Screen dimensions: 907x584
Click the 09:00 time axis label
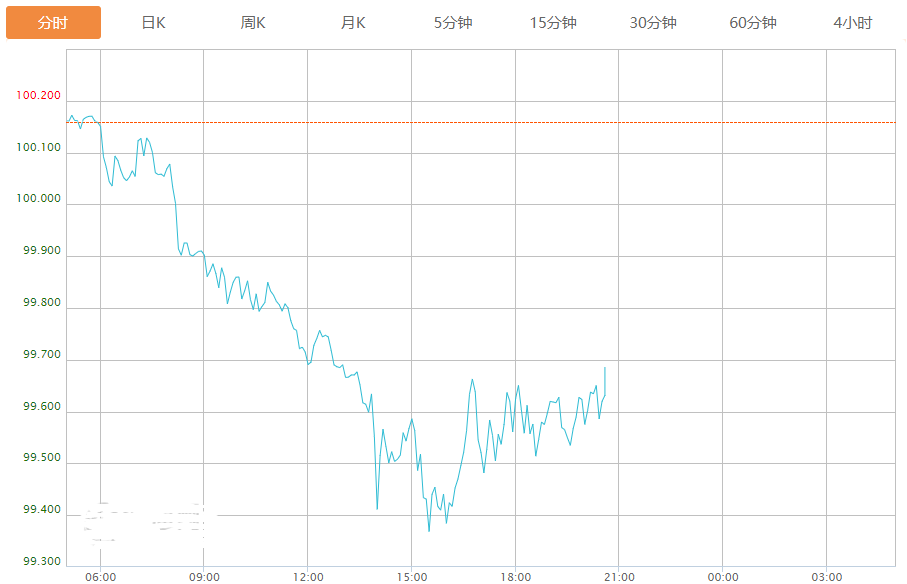[x=204, y=577]
